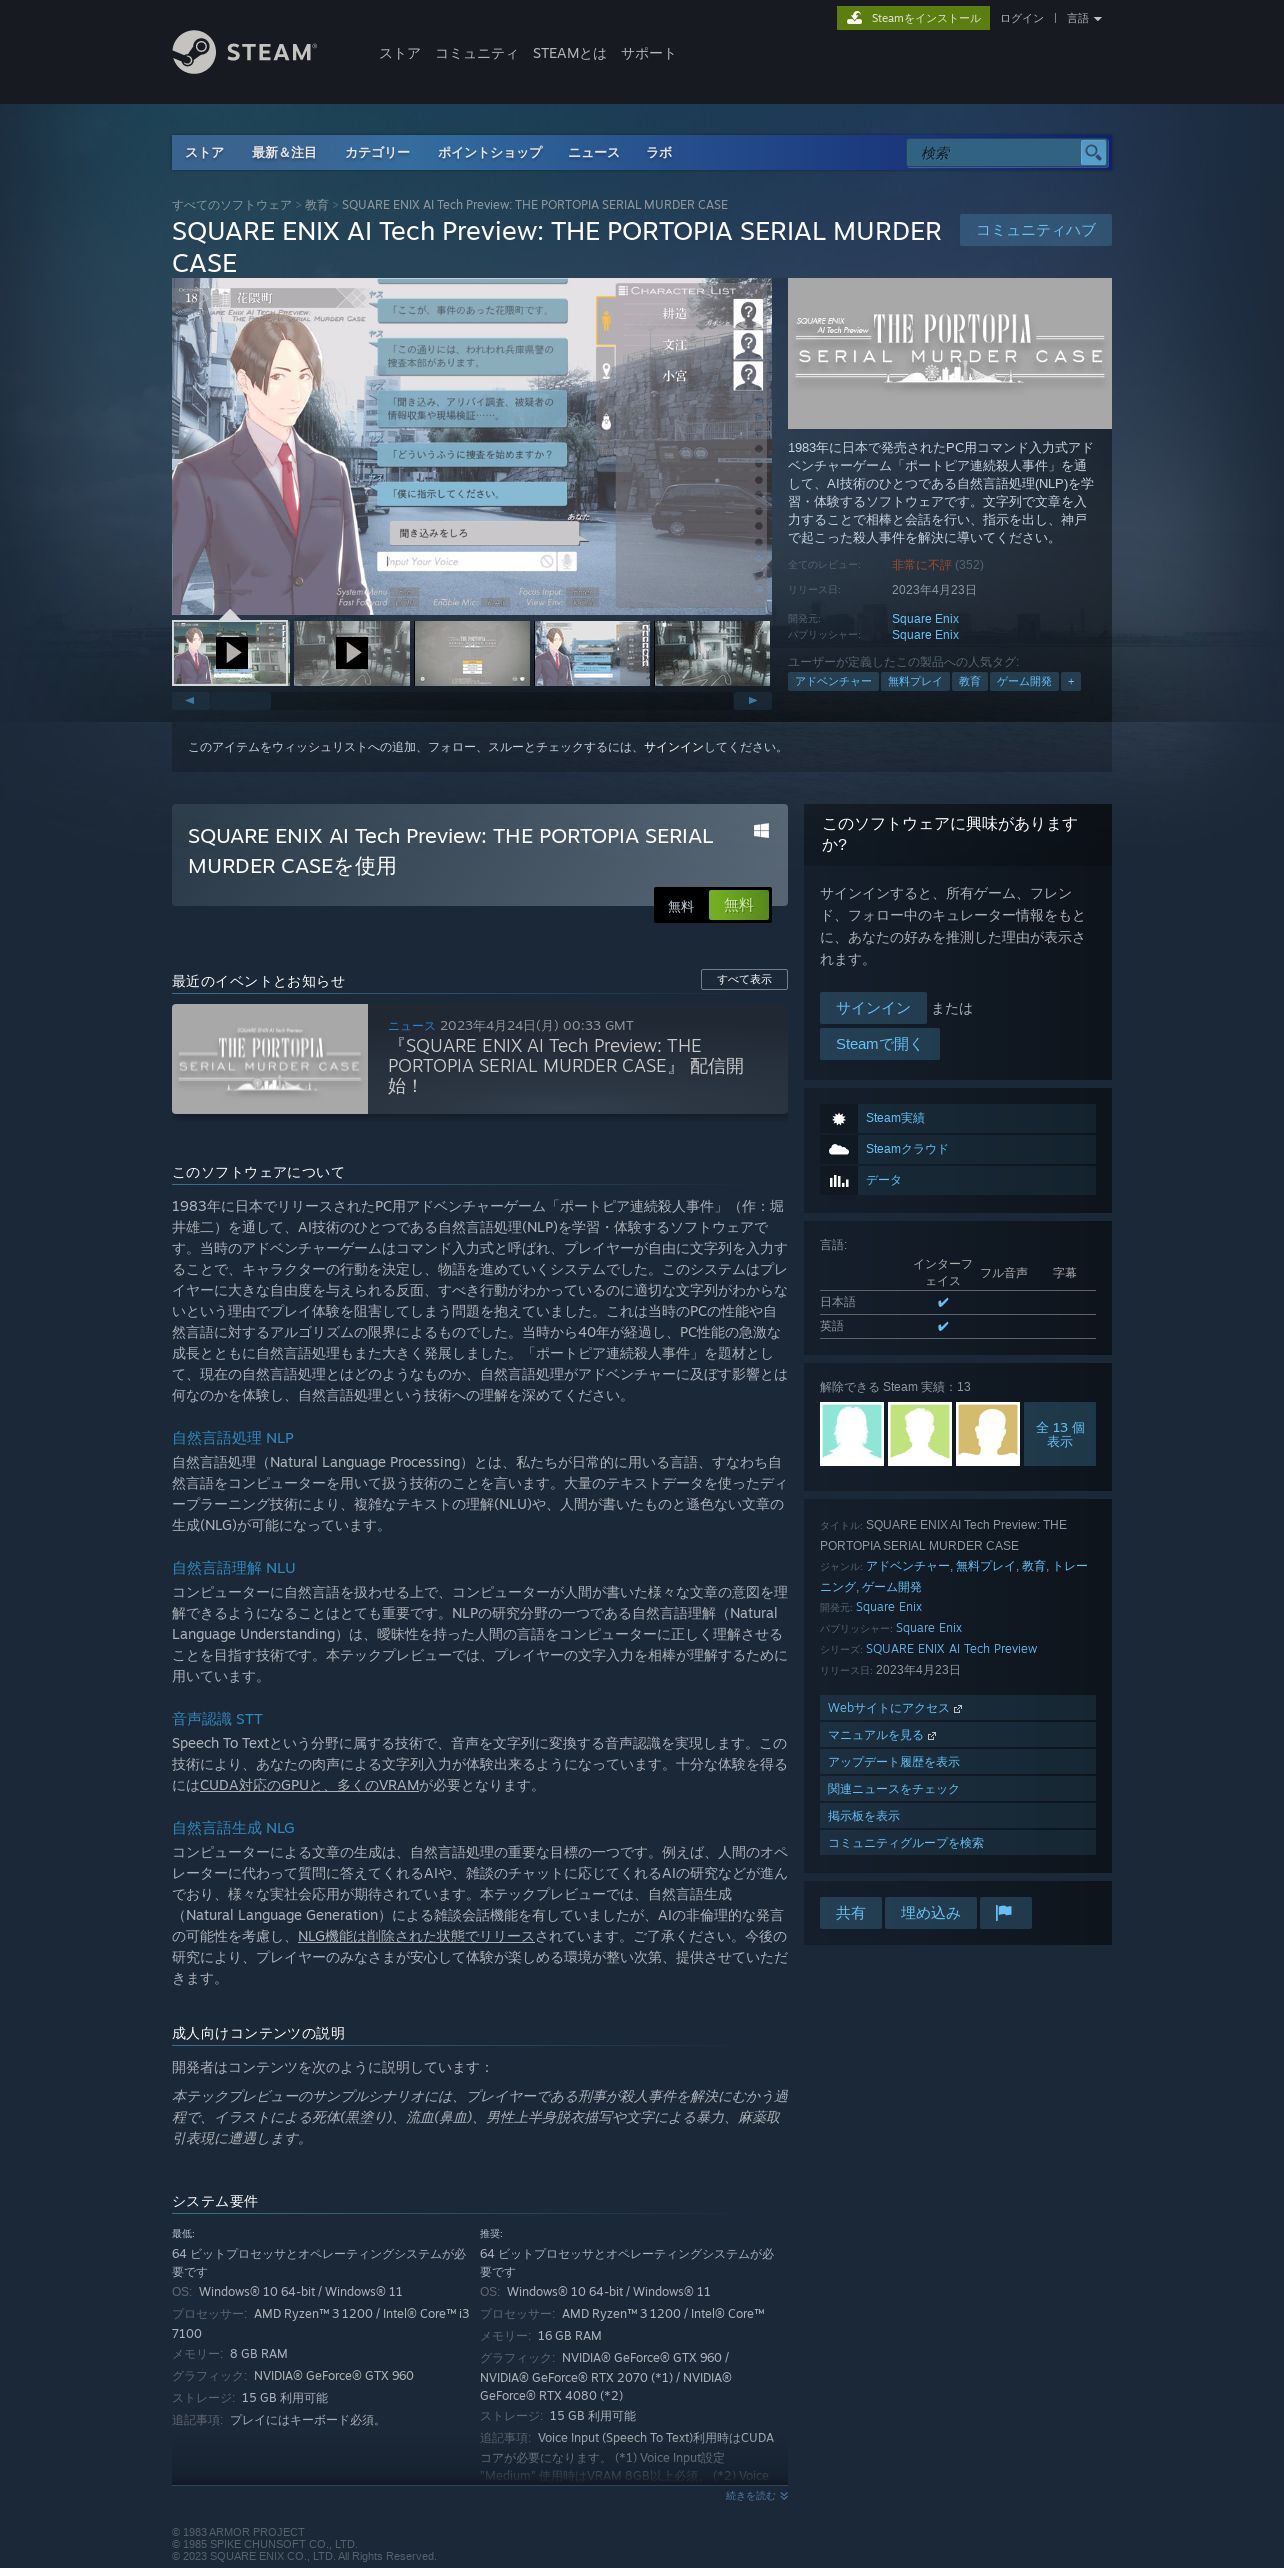Click the search magnifier icon
This screenshot has height=2568, width=1284.
point(1093,152)
